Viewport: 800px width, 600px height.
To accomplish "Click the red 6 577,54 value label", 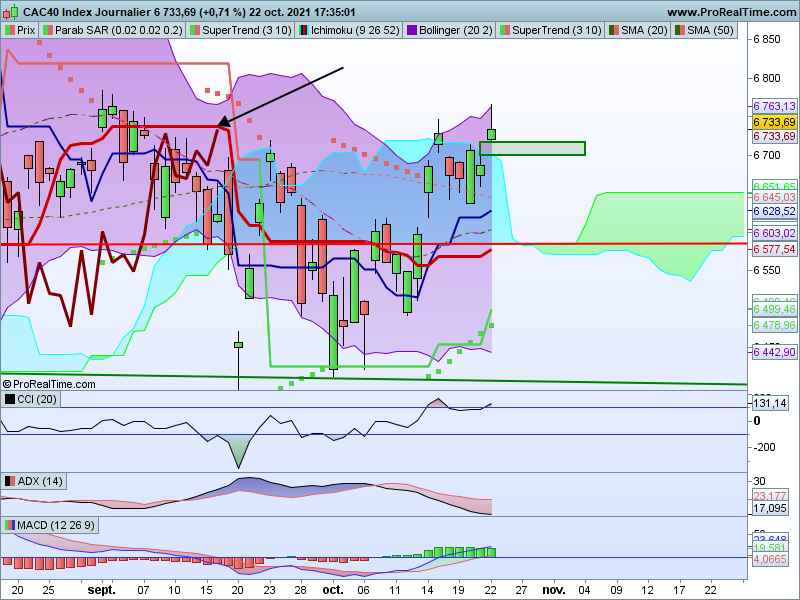I will [x=774, y=249].
